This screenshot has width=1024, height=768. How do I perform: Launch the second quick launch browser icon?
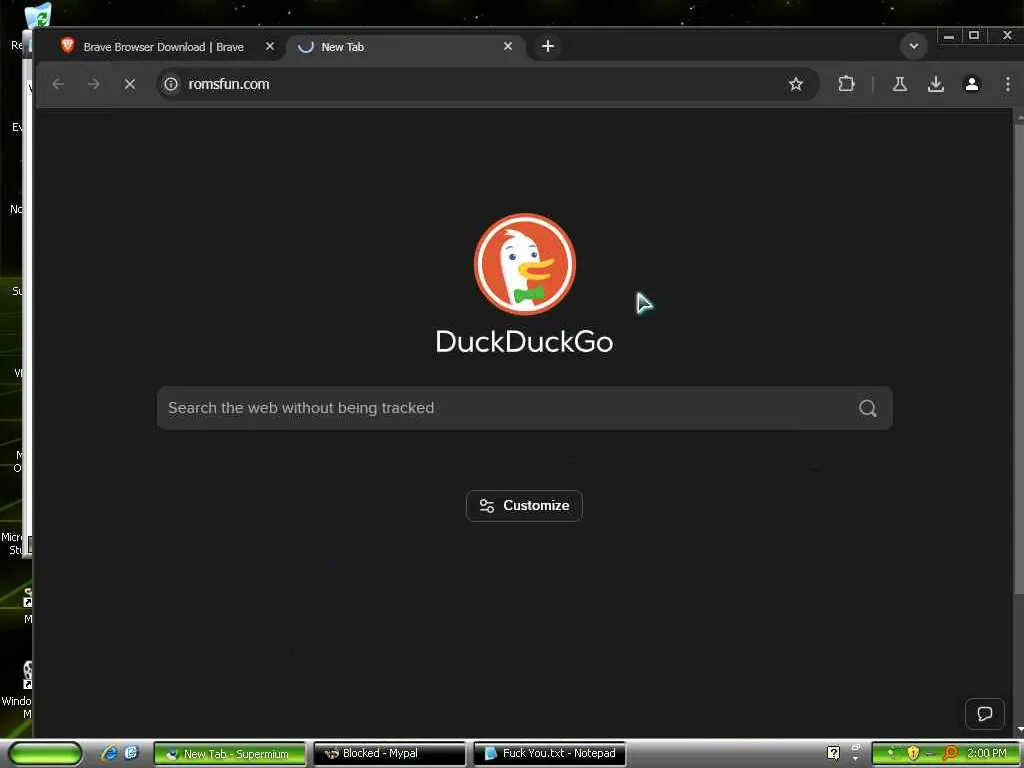(x=131, y=753)
